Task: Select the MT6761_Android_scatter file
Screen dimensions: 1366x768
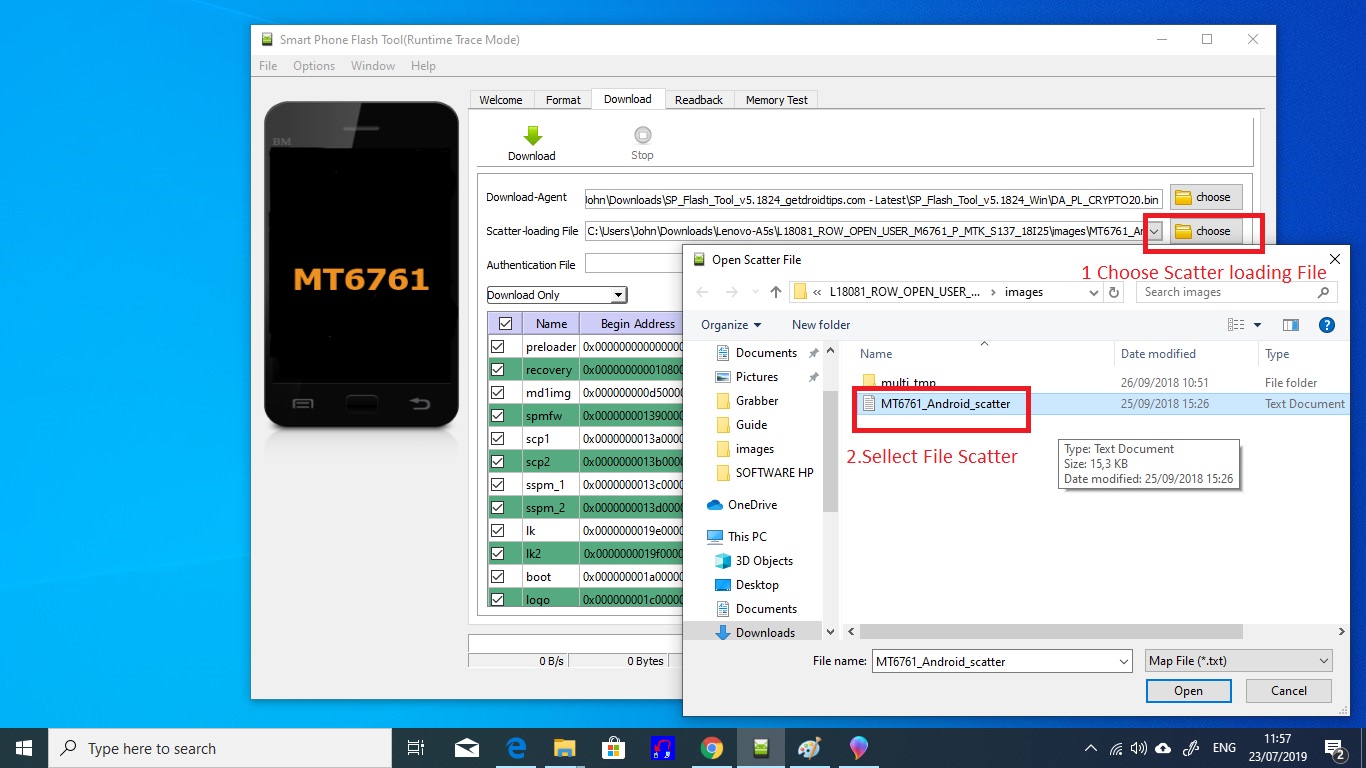Action: click(x=945, y=404)
